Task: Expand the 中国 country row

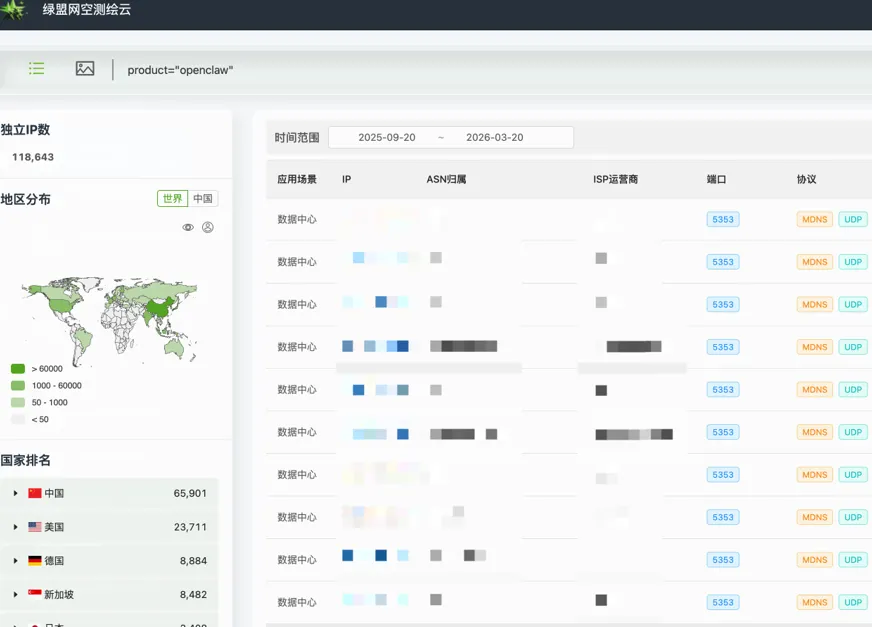Action: pyautogui.click(x=16, y=493)
